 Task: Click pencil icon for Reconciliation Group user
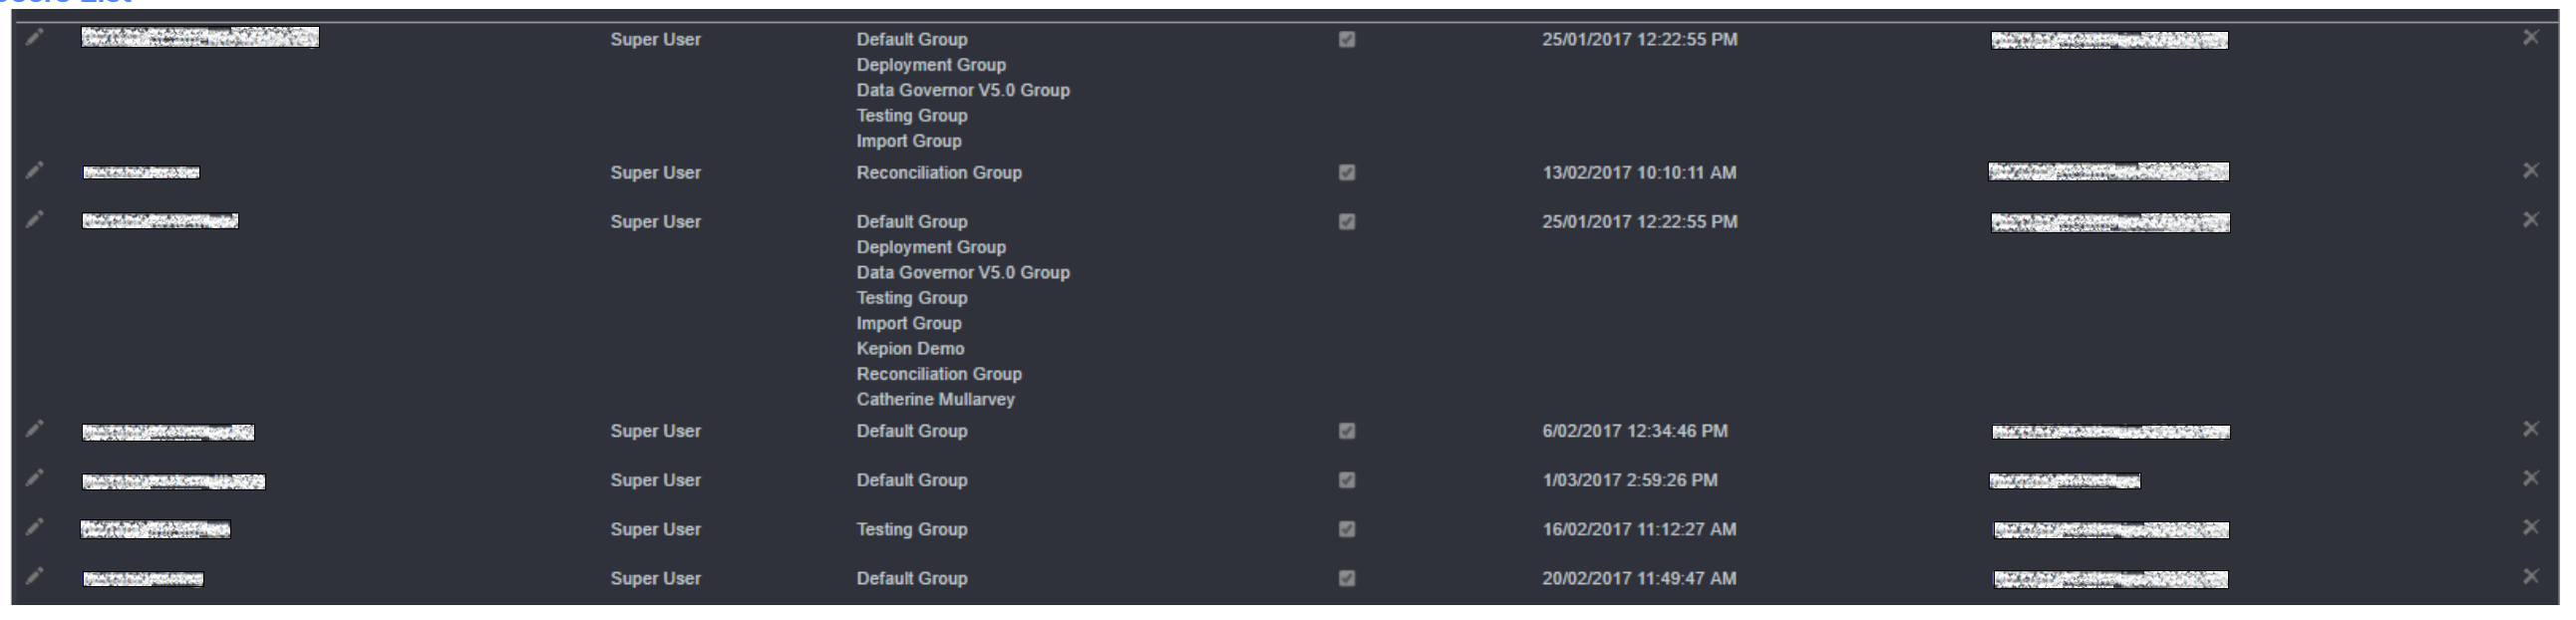(35, 171)
